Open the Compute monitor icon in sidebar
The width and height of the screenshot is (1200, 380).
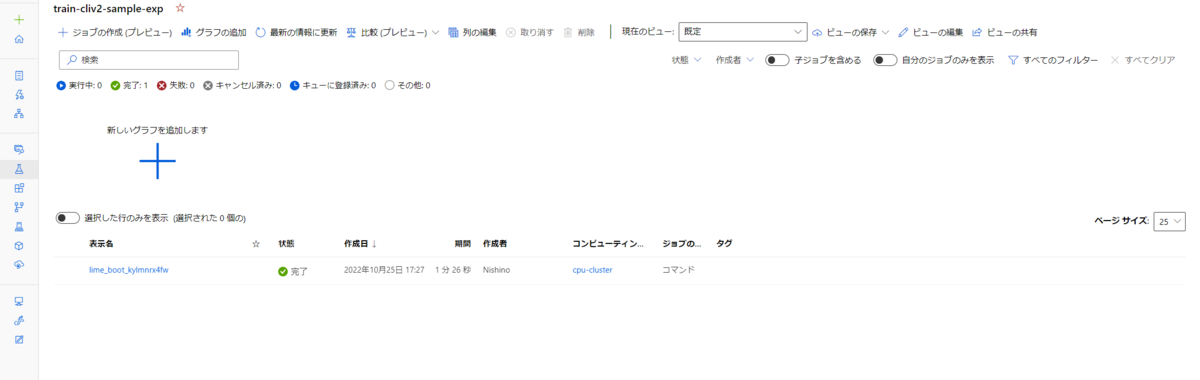point(19,301)
